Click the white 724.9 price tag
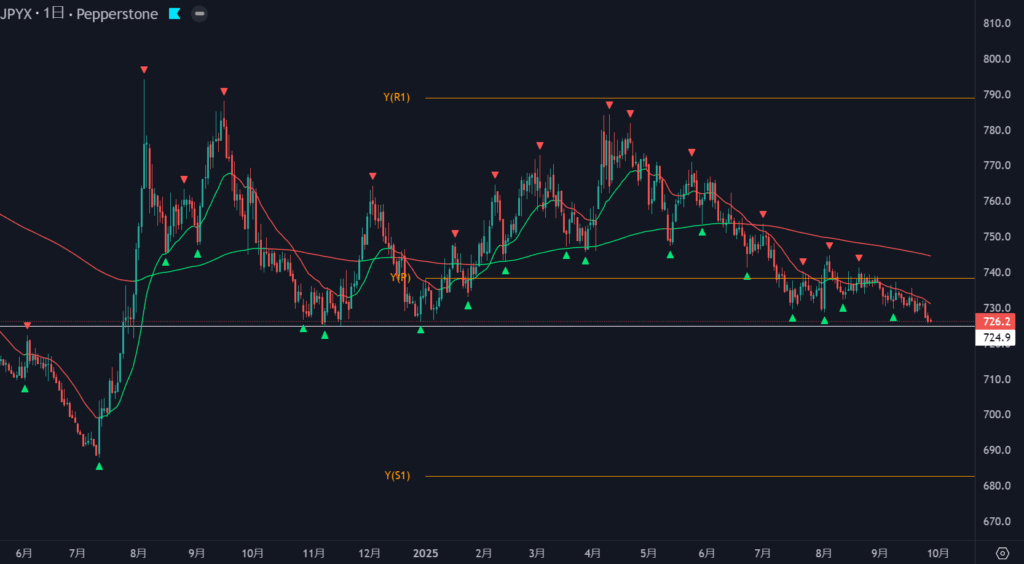 pyautogui.click(x=995, y=338)
